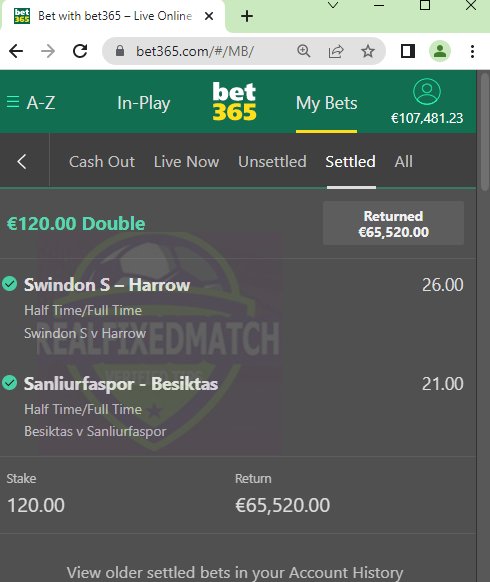490x582 pixels.
Task: Click the address bar URL field
Action: pyautogui.click(x=195, y=51)
